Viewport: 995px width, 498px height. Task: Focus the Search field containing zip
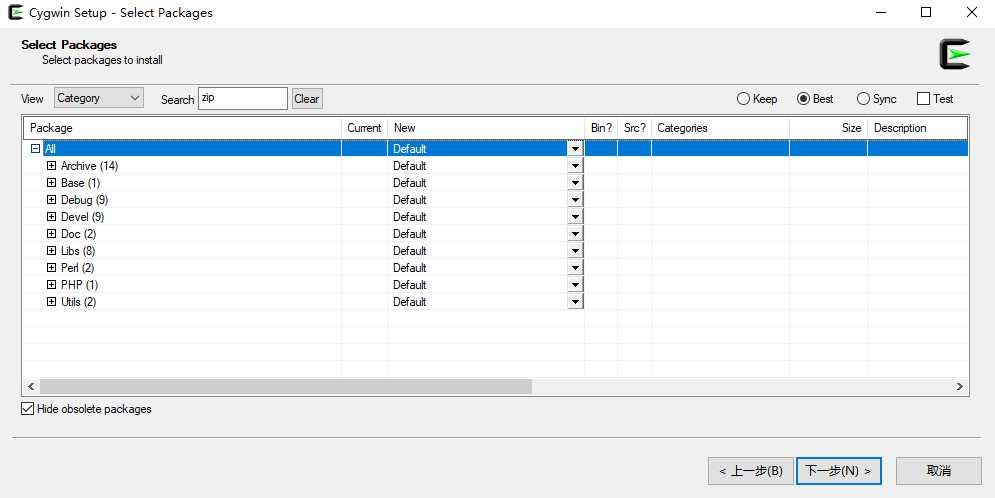click(x=243, y=98)
